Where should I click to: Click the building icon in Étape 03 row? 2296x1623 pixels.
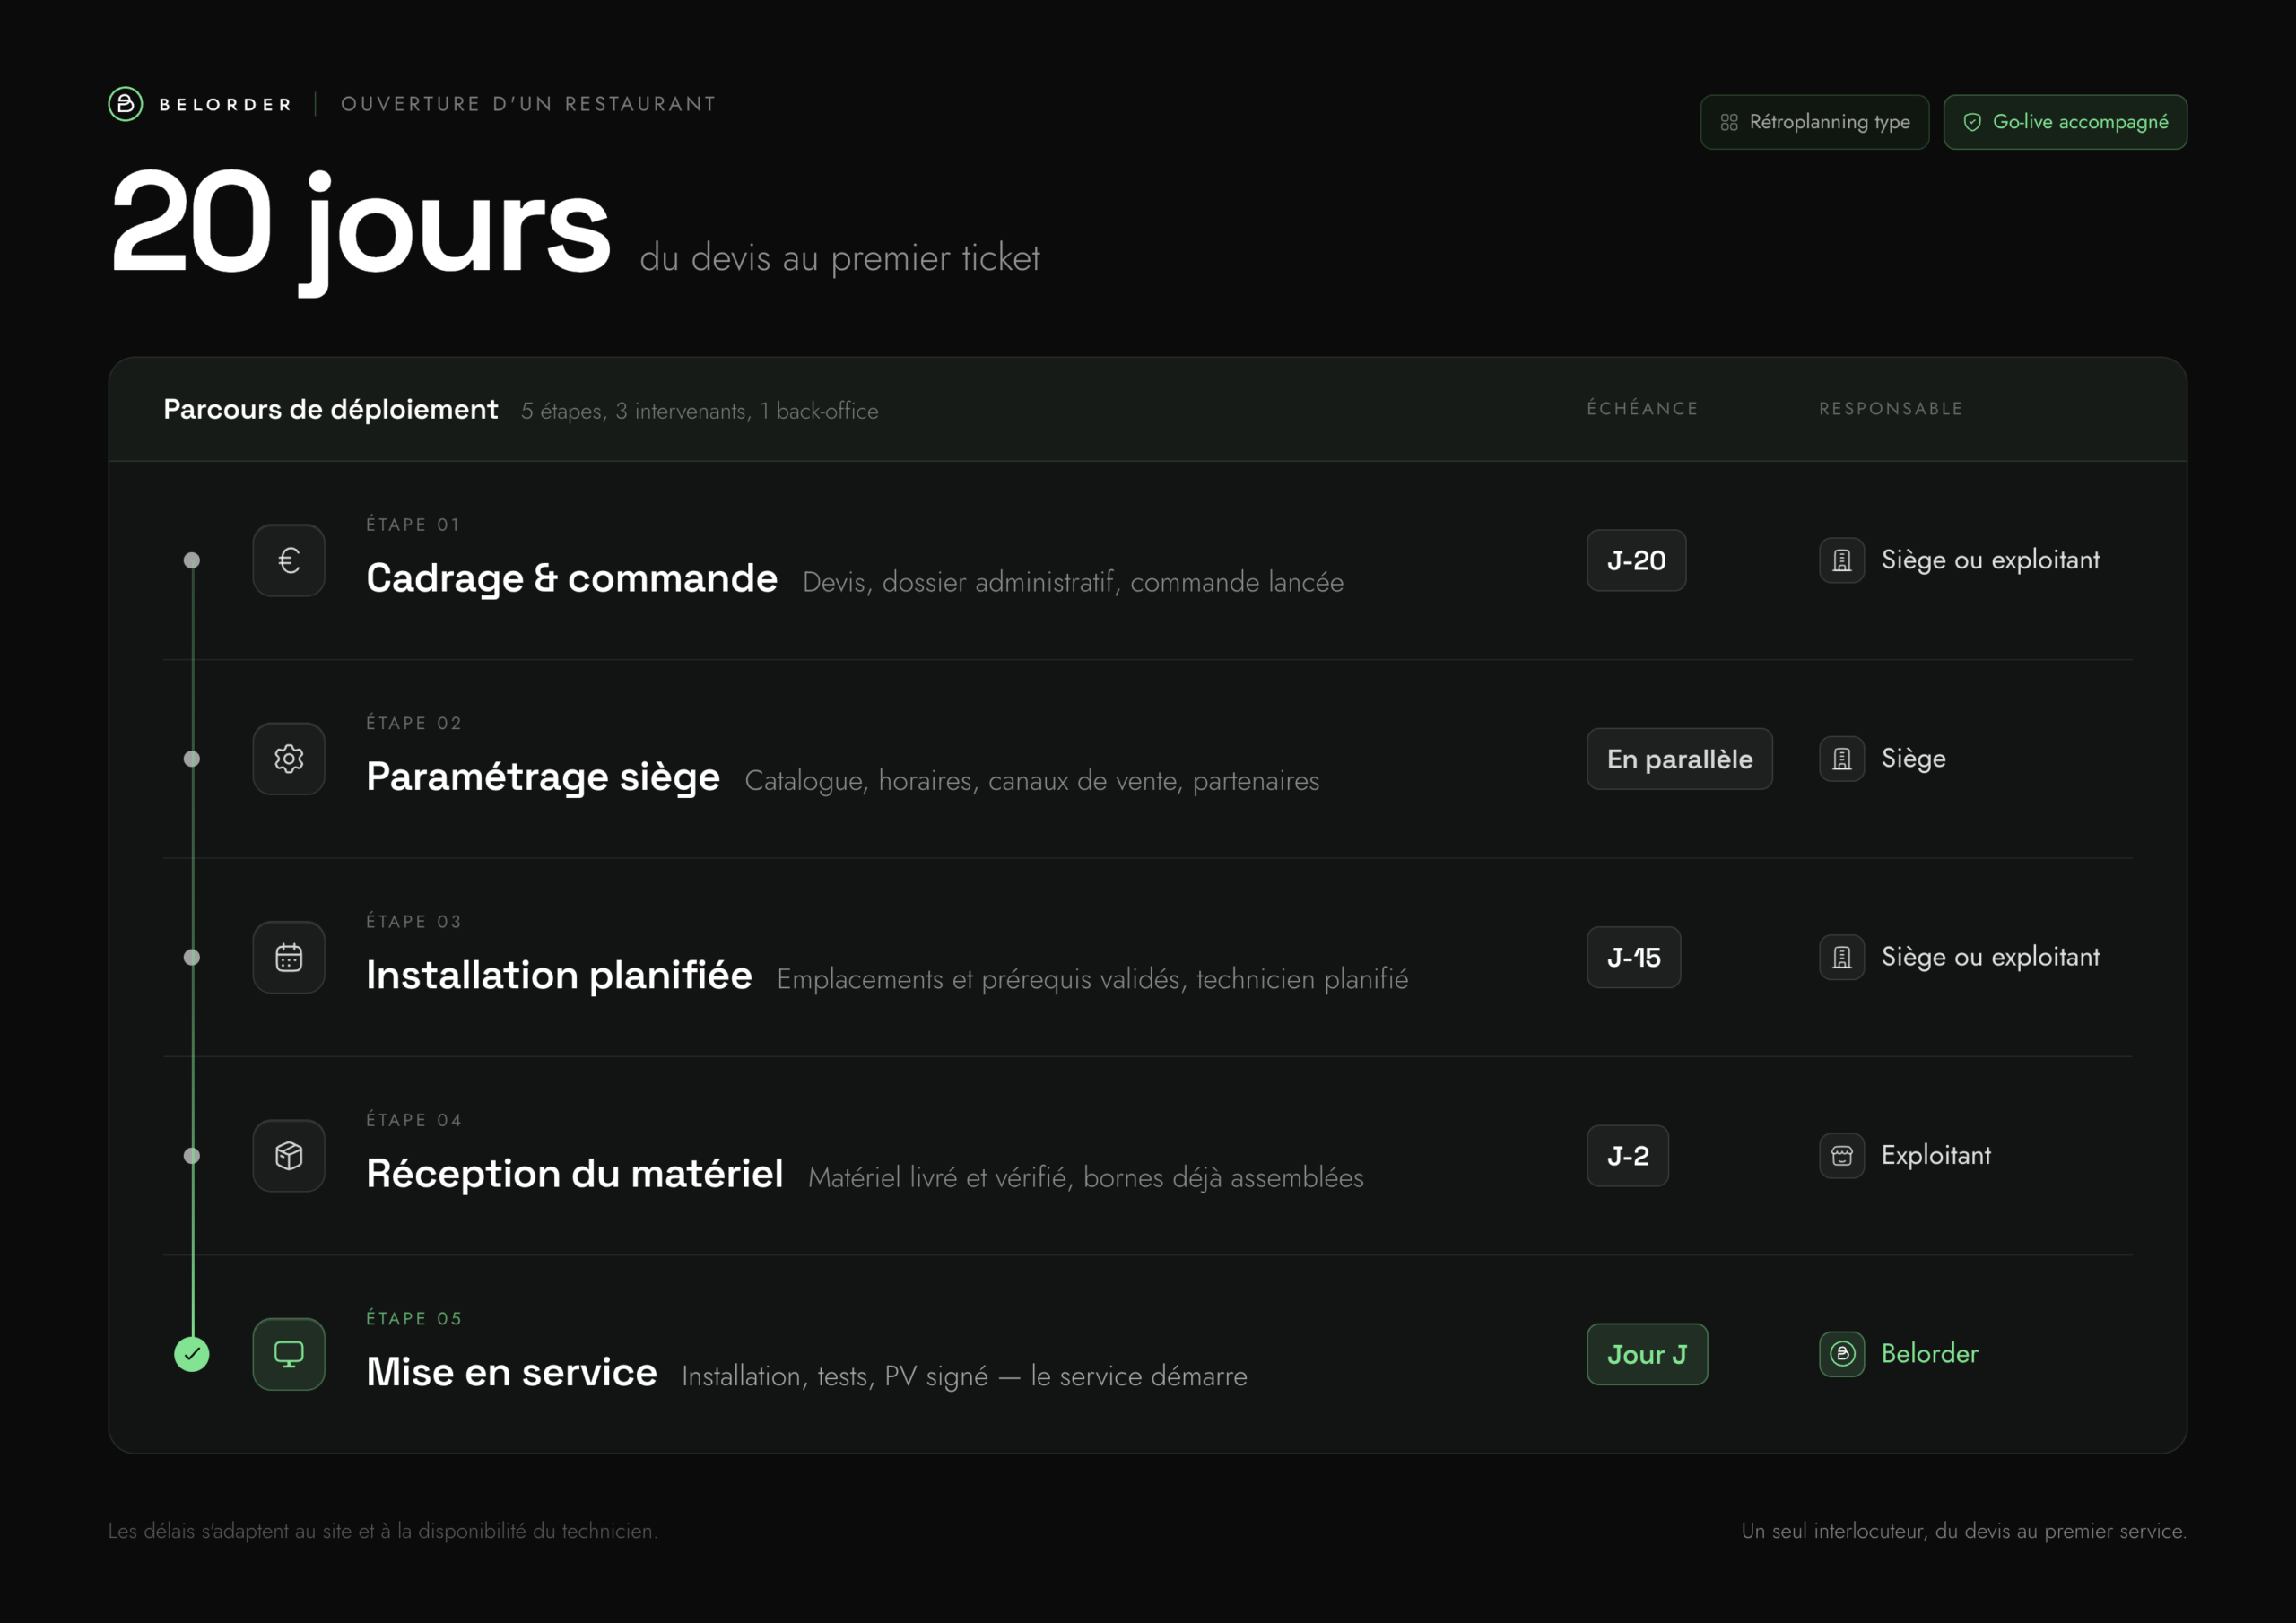click(1842, 957)
